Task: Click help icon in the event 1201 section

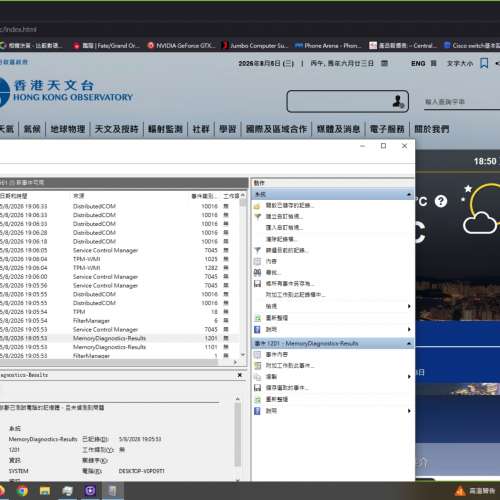Action: (x=257, y=411)
